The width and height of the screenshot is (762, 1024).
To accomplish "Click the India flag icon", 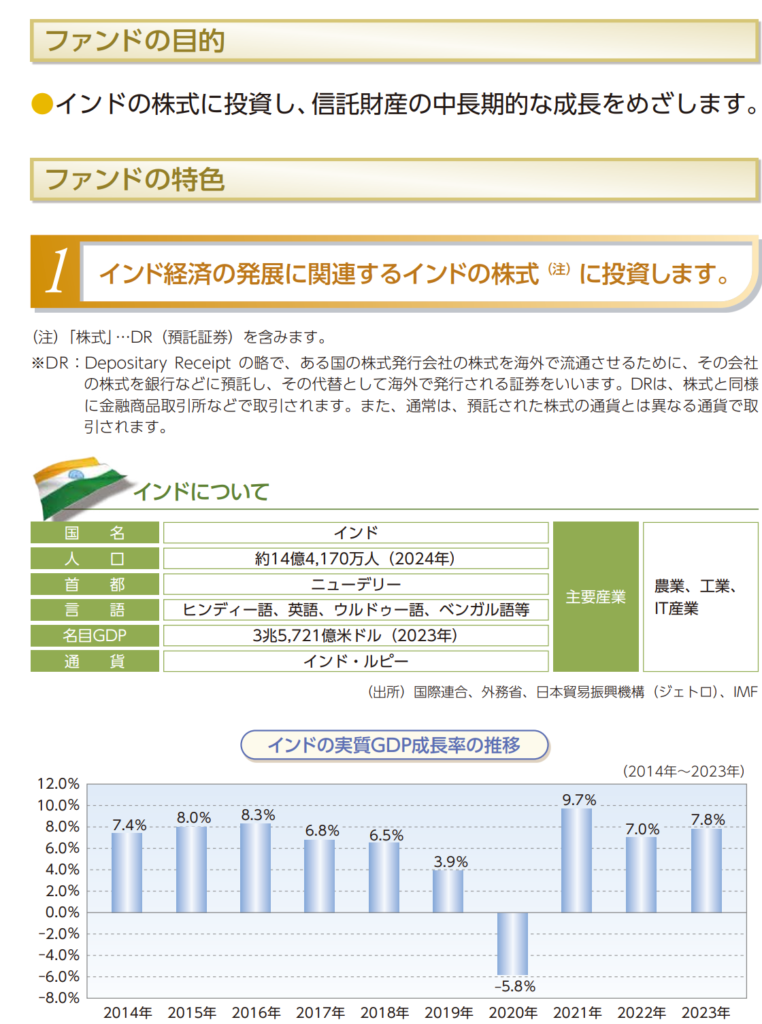I will pos(81,485).
